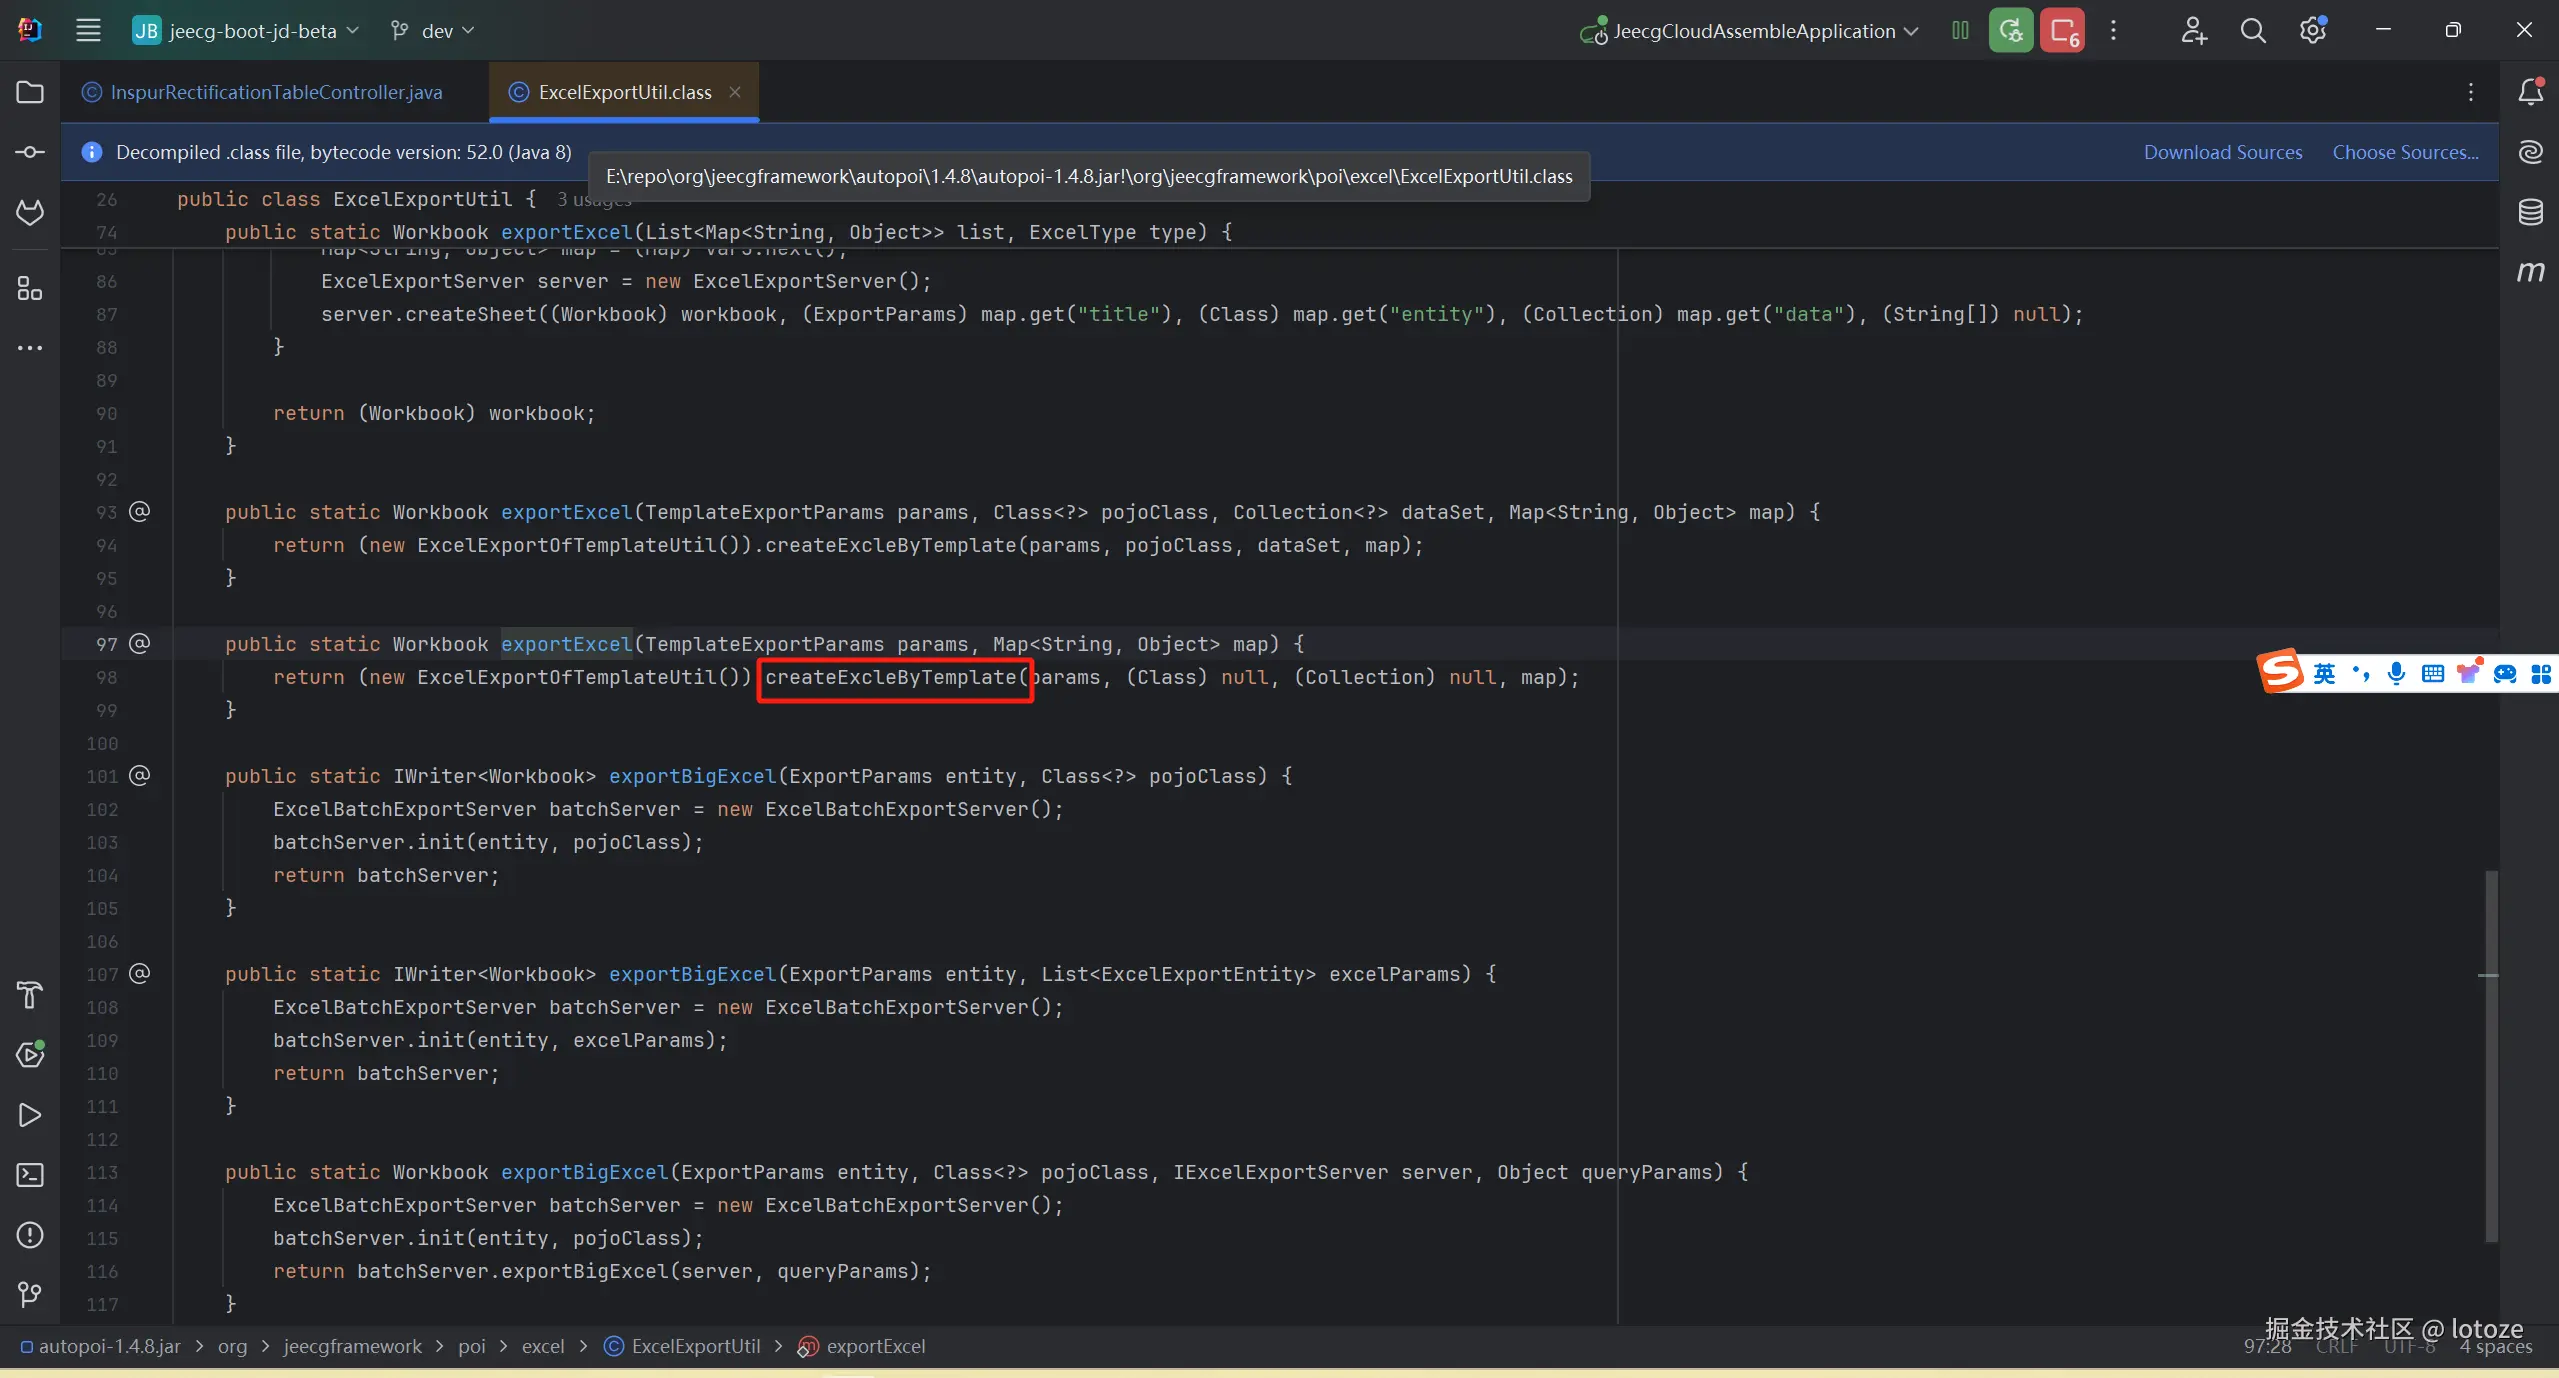Open the Git tool window icon
The image size is (2559, 1378).
pos(30,1295)
